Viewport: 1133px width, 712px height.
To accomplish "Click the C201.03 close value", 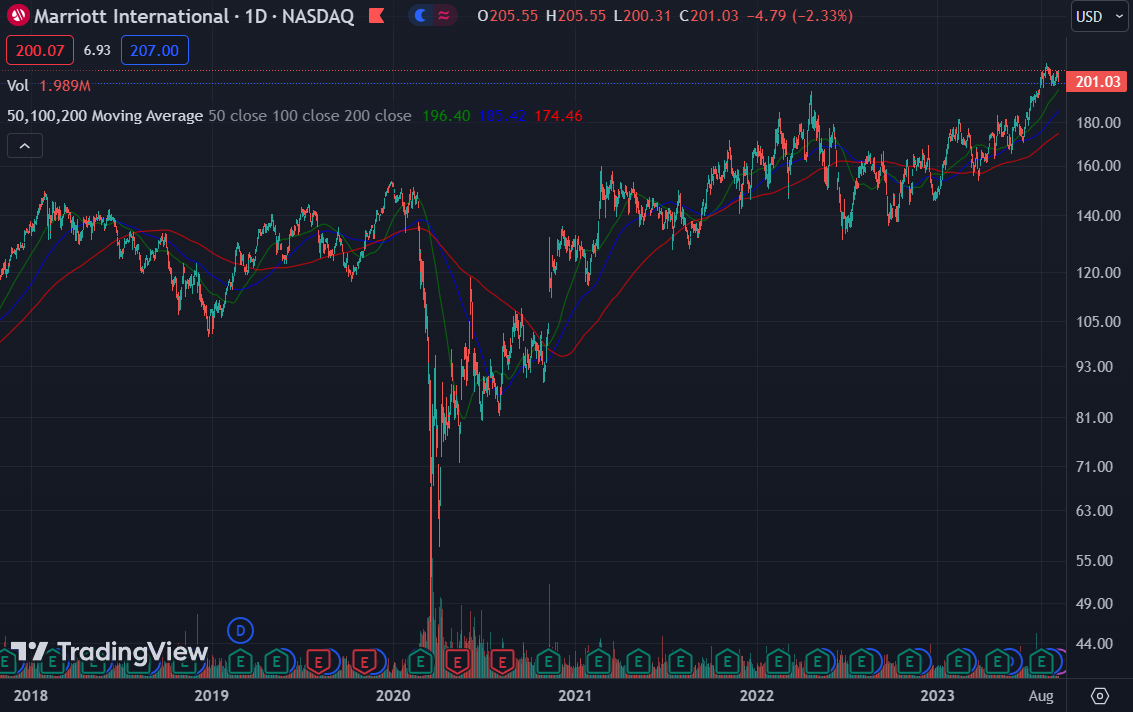I will 709,16.
